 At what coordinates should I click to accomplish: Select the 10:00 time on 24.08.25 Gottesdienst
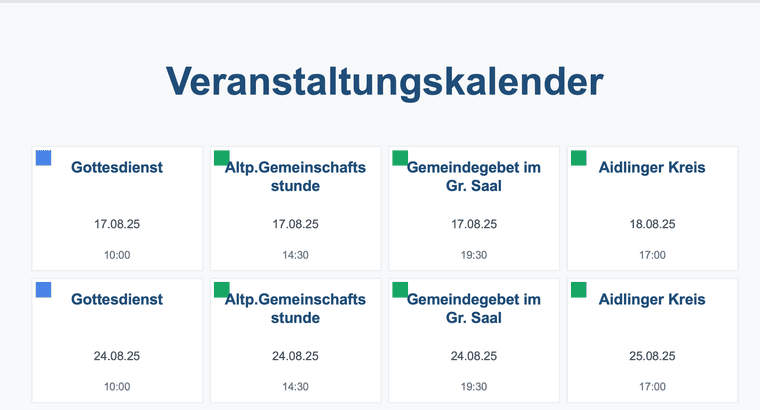pyautogui.click(x=117, y=387)
